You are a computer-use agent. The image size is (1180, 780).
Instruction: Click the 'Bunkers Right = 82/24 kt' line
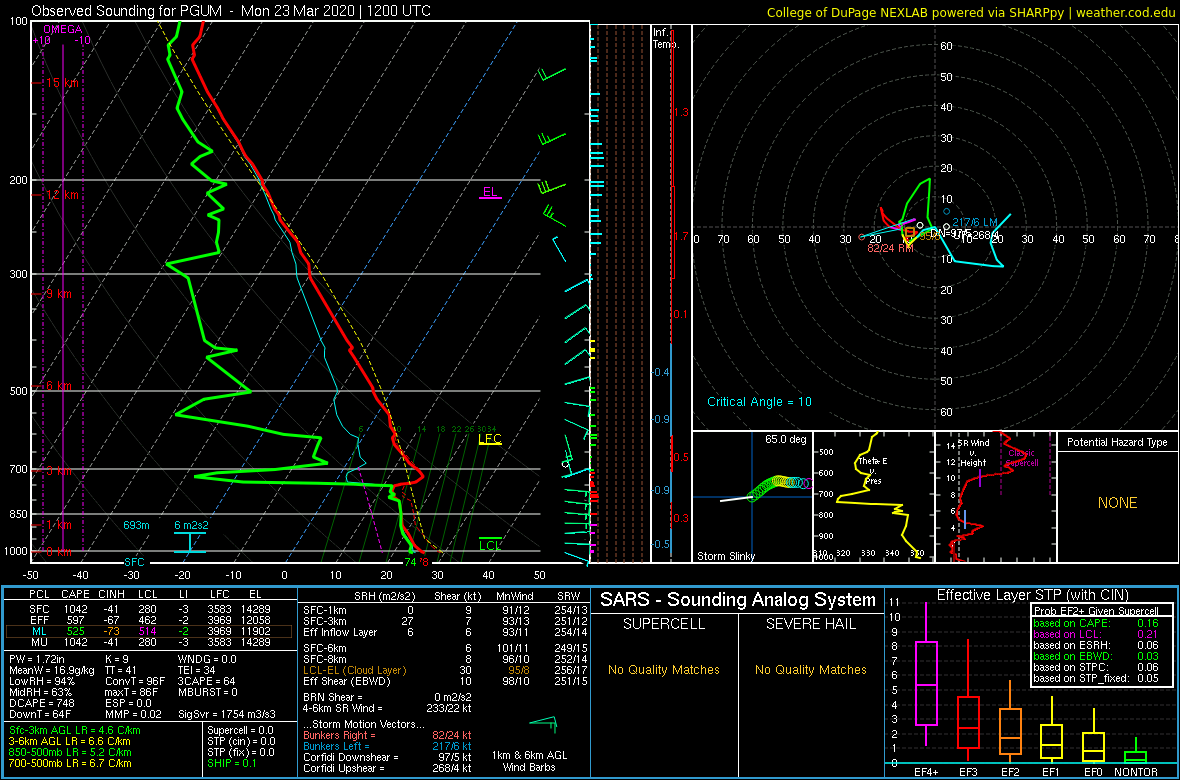click(x=387, y=734)
